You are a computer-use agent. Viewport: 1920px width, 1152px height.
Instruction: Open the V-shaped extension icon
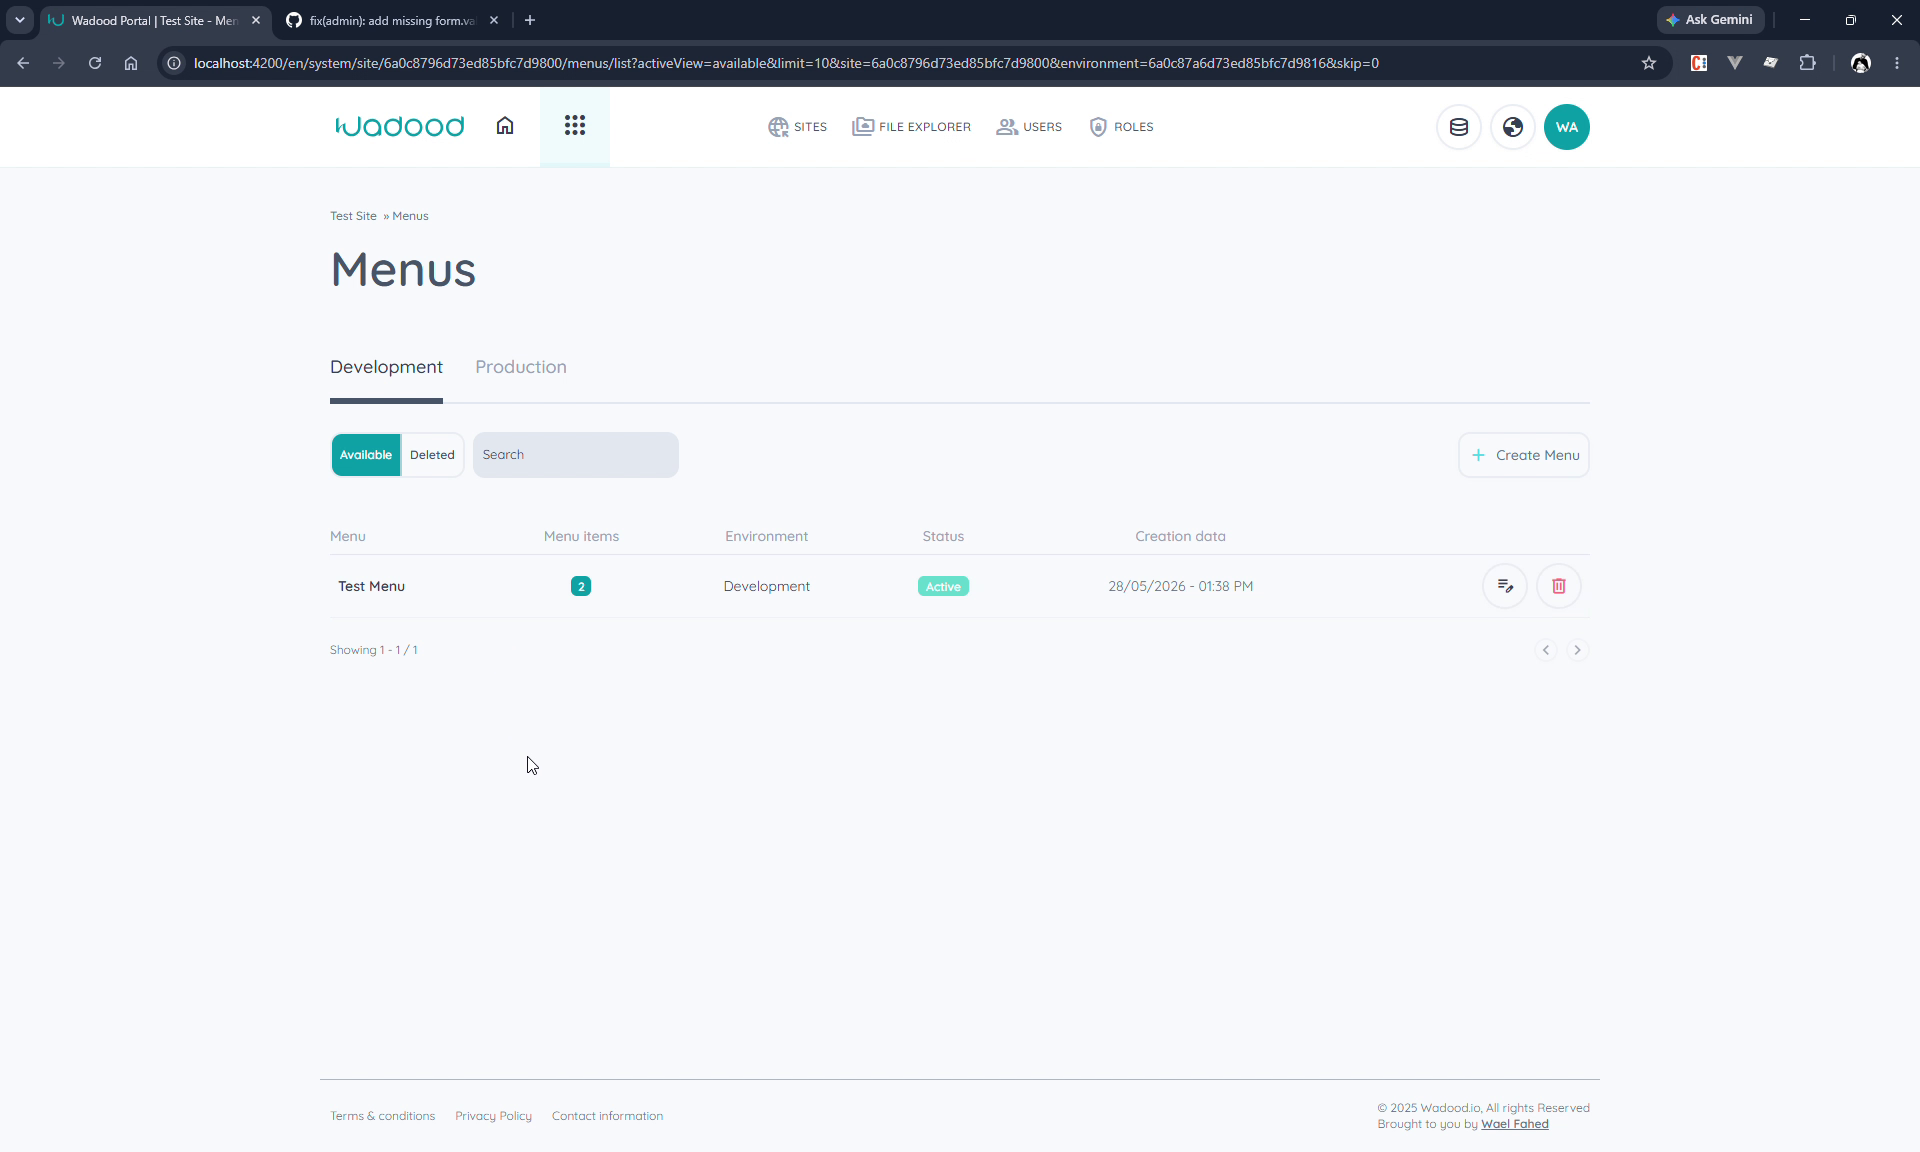tap(1735, 63)
